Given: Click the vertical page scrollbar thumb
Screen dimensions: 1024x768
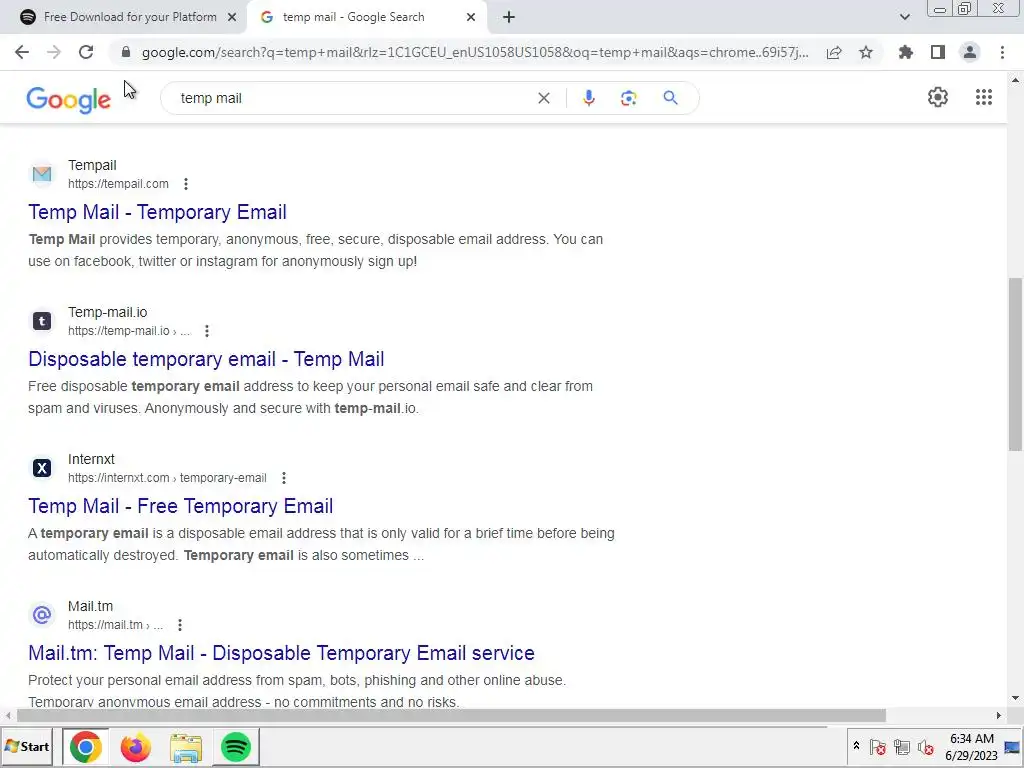Looking at the screenshot, I should [1015, 364].
